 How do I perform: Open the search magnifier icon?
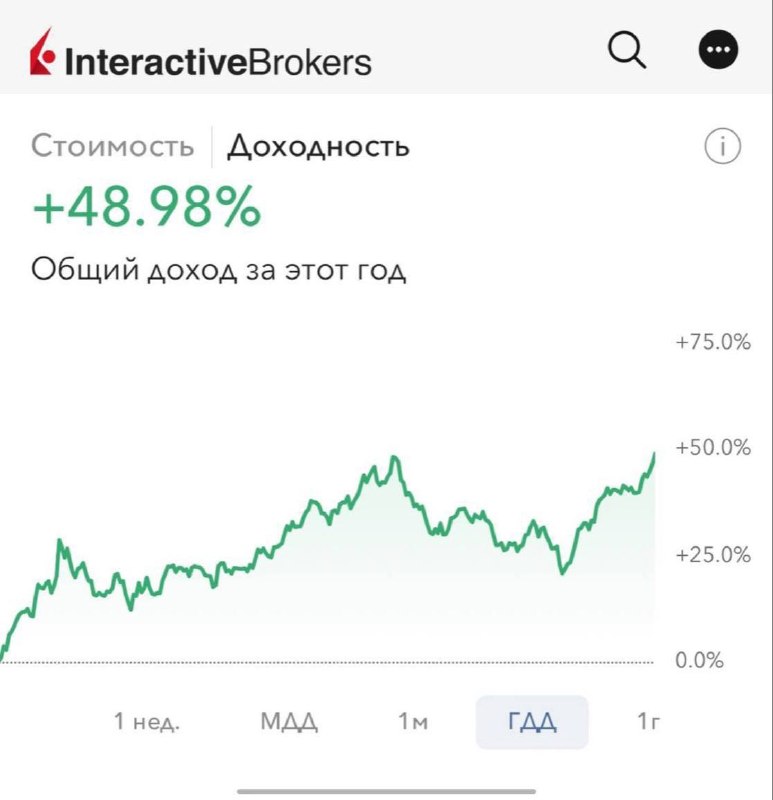(627, 50)
